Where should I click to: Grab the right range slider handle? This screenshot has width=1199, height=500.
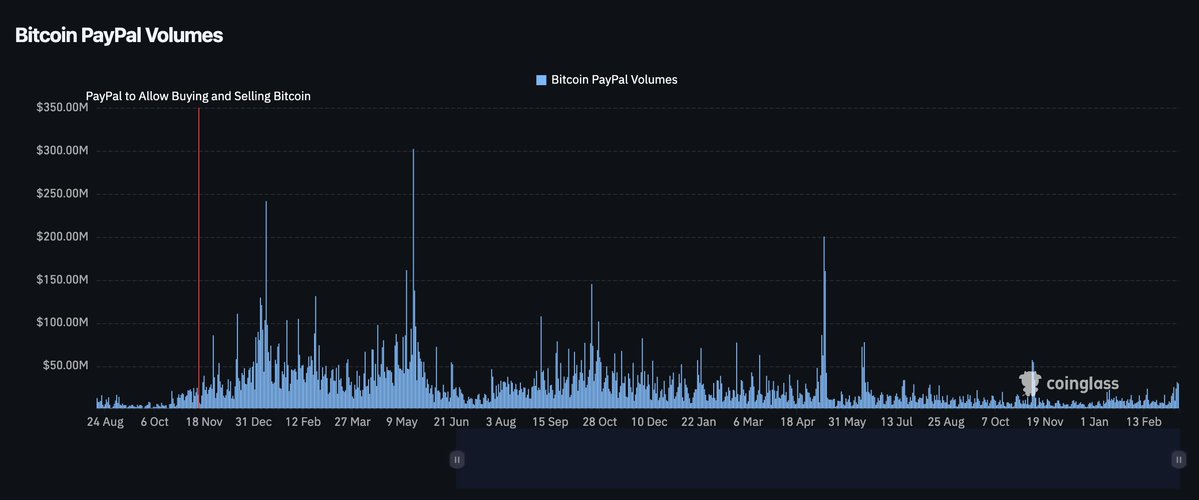1179,459
